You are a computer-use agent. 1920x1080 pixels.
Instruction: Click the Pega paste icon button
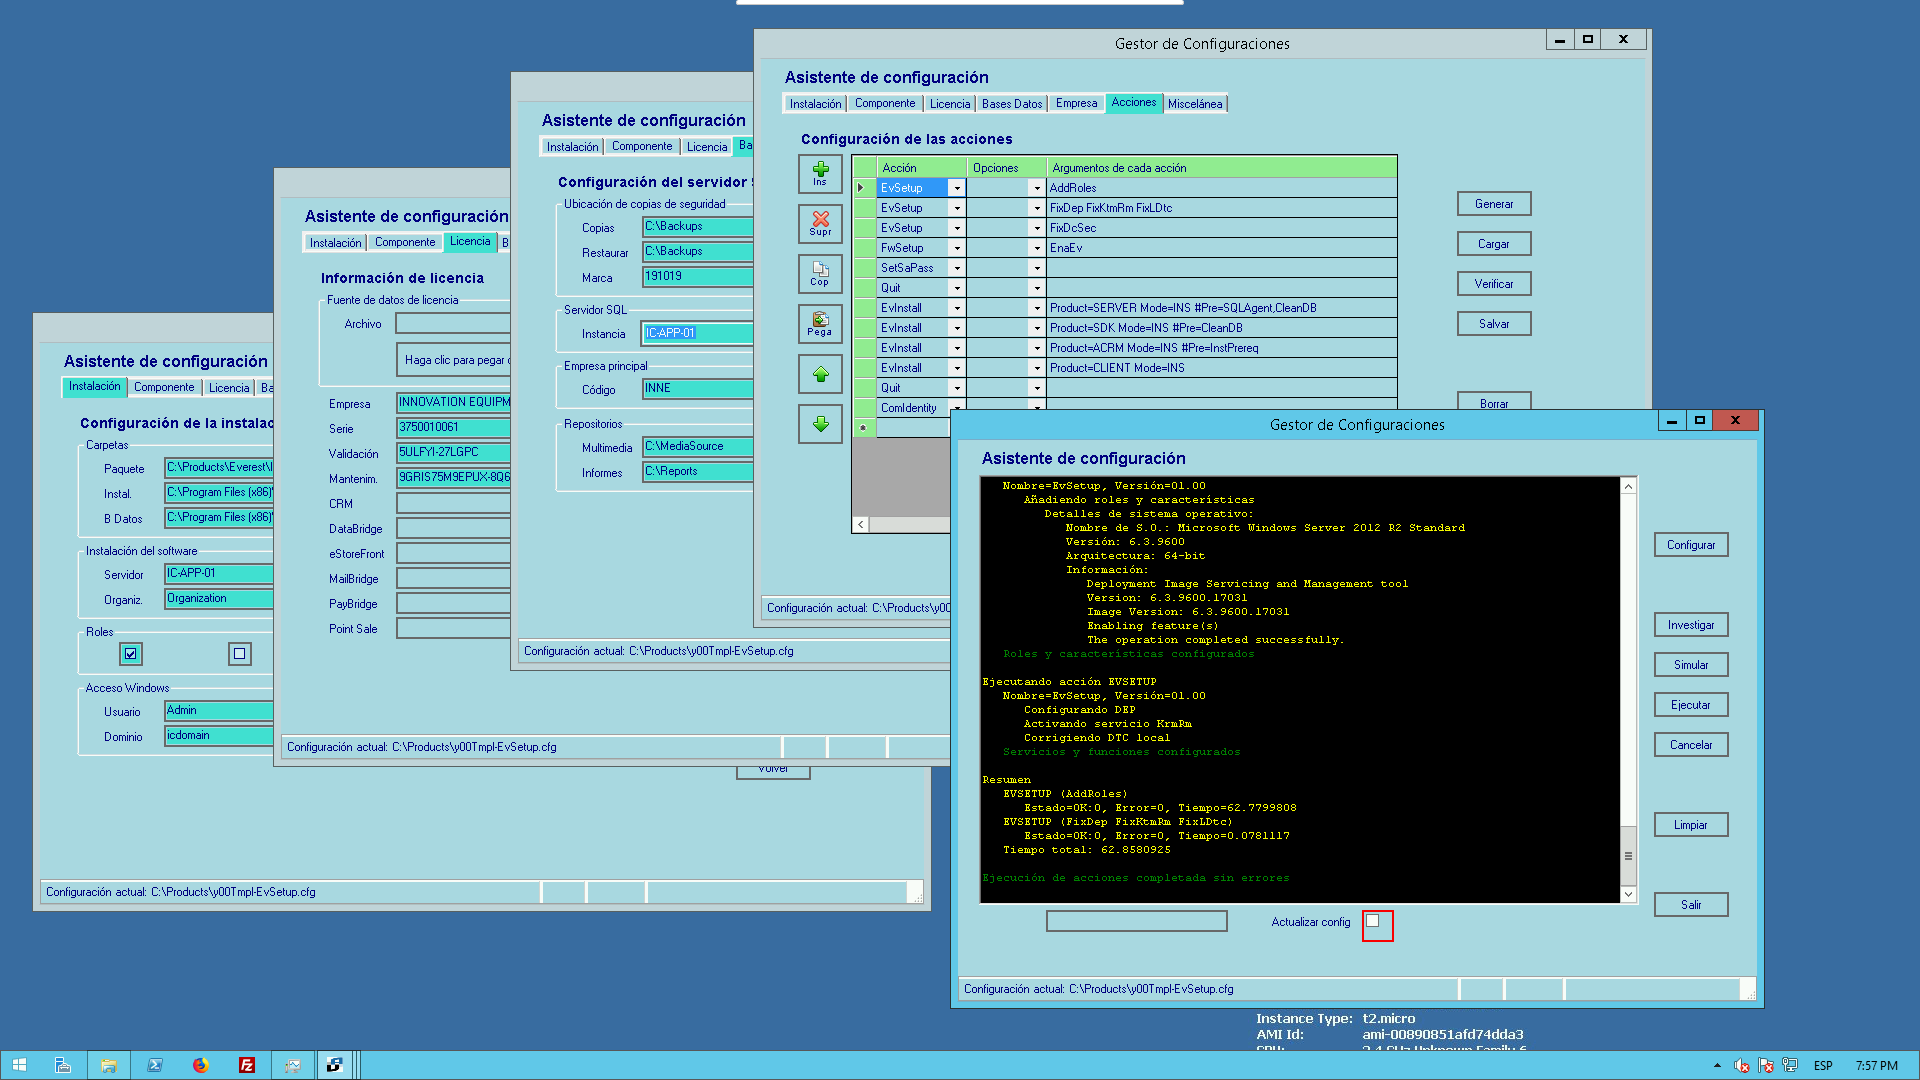tap(820, 324)
